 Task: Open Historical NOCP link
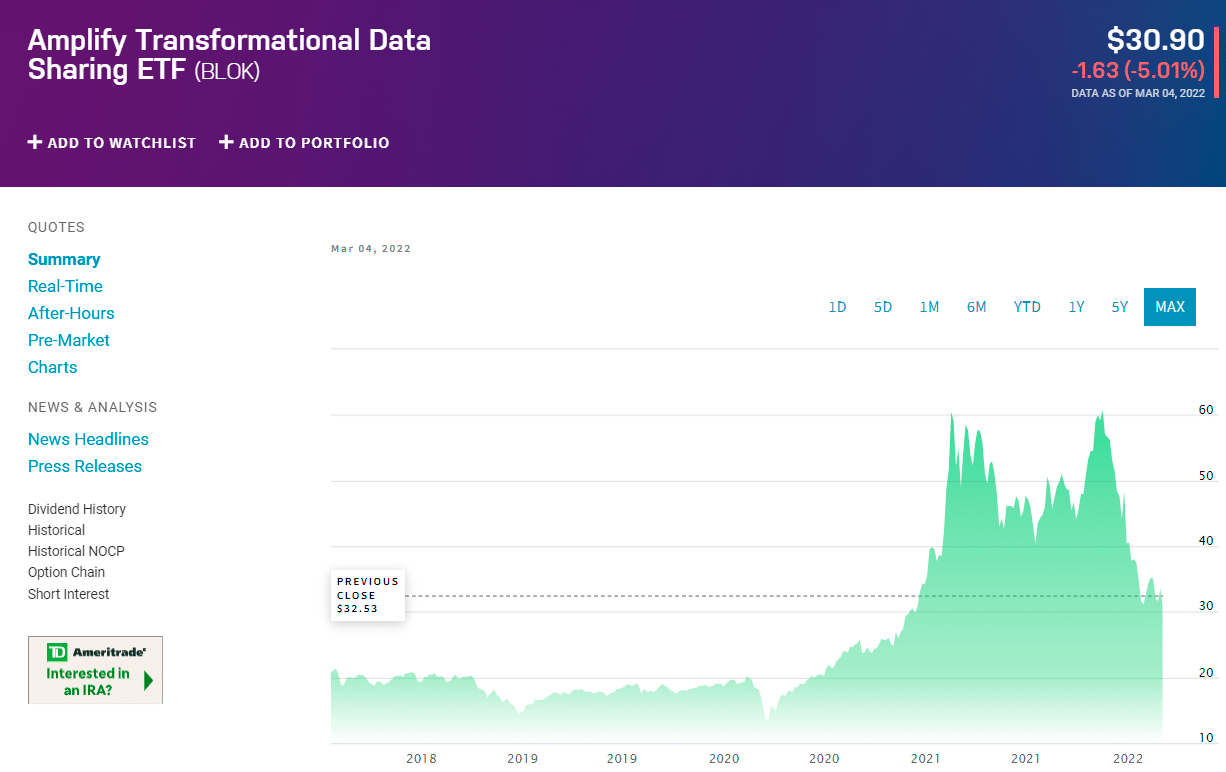point(76,551)
